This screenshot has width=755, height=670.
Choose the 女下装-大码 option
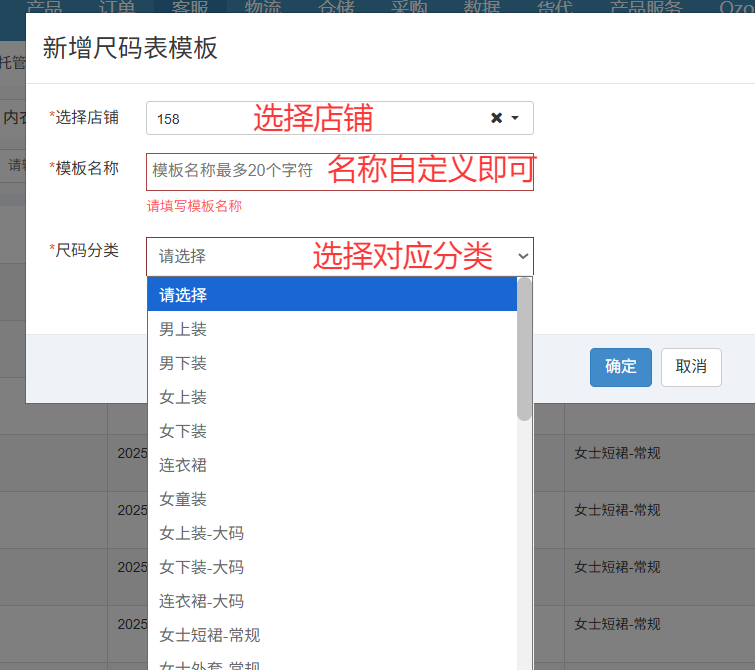(x=332, y=567)
